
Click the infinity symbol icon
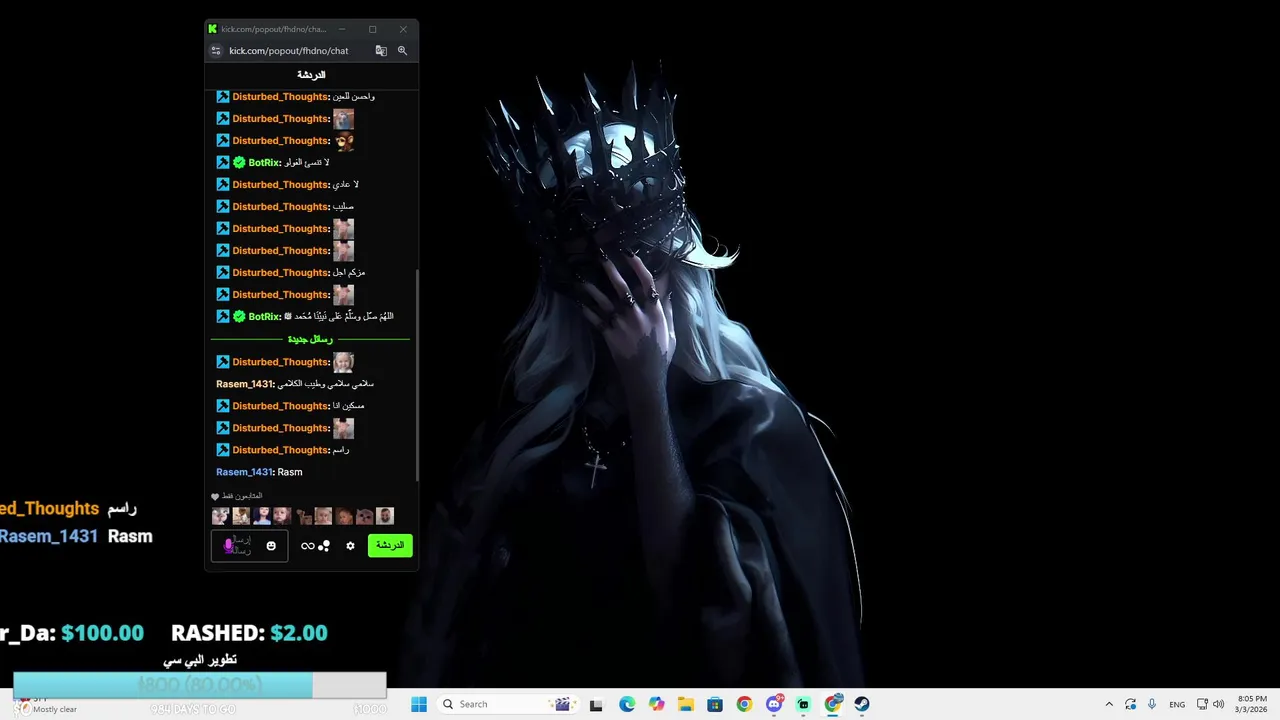(307, 546)
